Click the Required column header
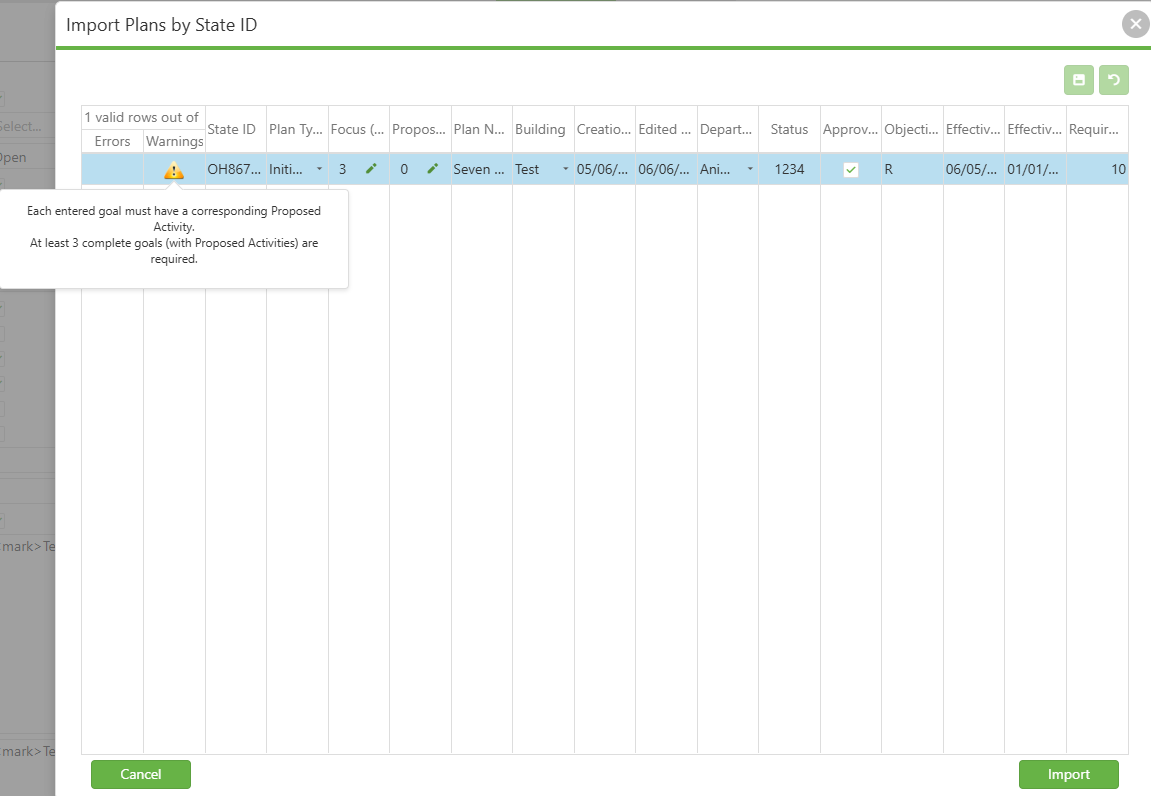1151x796 pixels. pos(1097,129)
